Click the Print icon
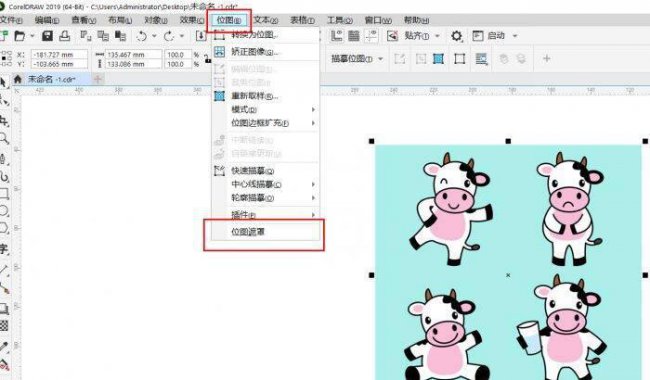The width and height of the screenshot is (650, 380). click(x=65, y=36)
